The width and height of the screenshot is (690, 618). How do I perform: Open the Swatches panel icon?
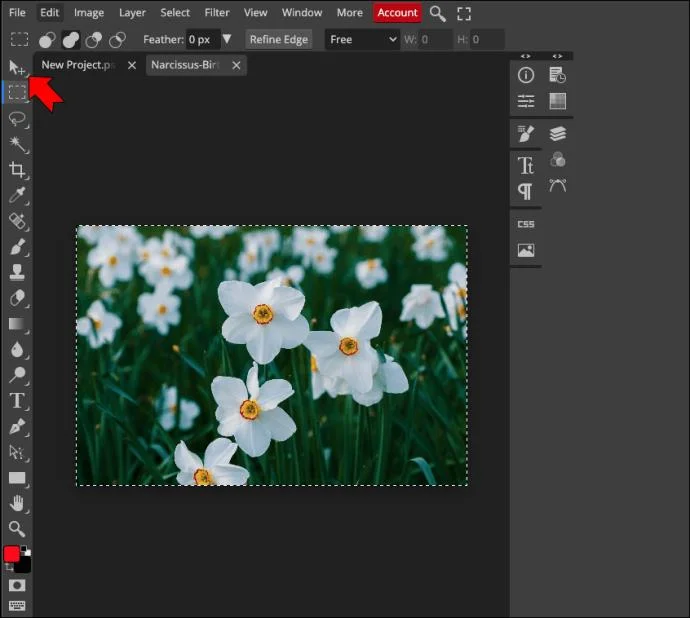pyautogui.click(x=558, y=101)
